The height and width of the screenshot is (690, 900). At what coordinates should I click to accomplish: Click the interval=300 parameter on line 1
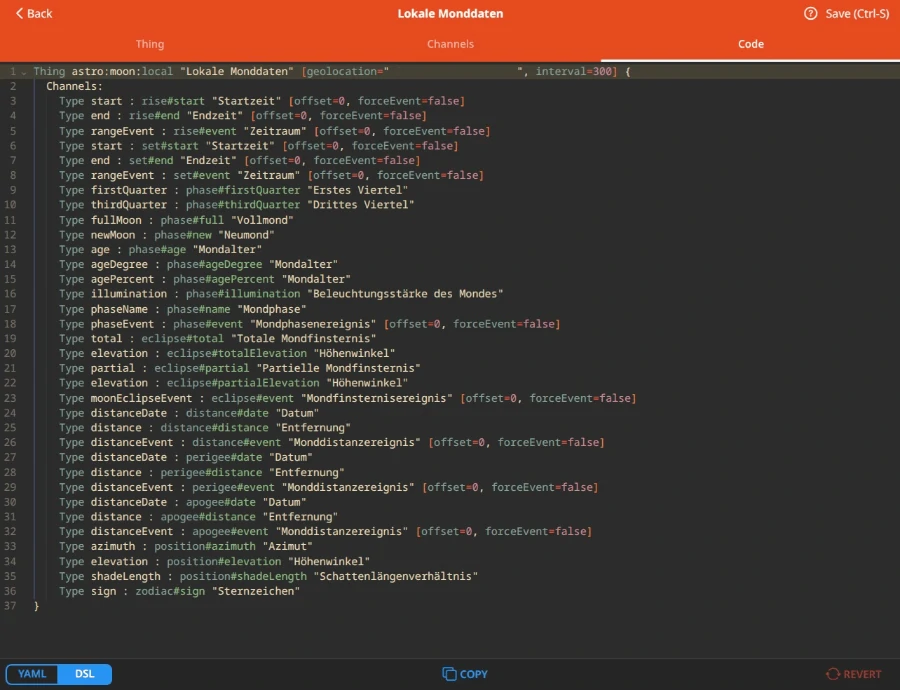coord(573,72)
